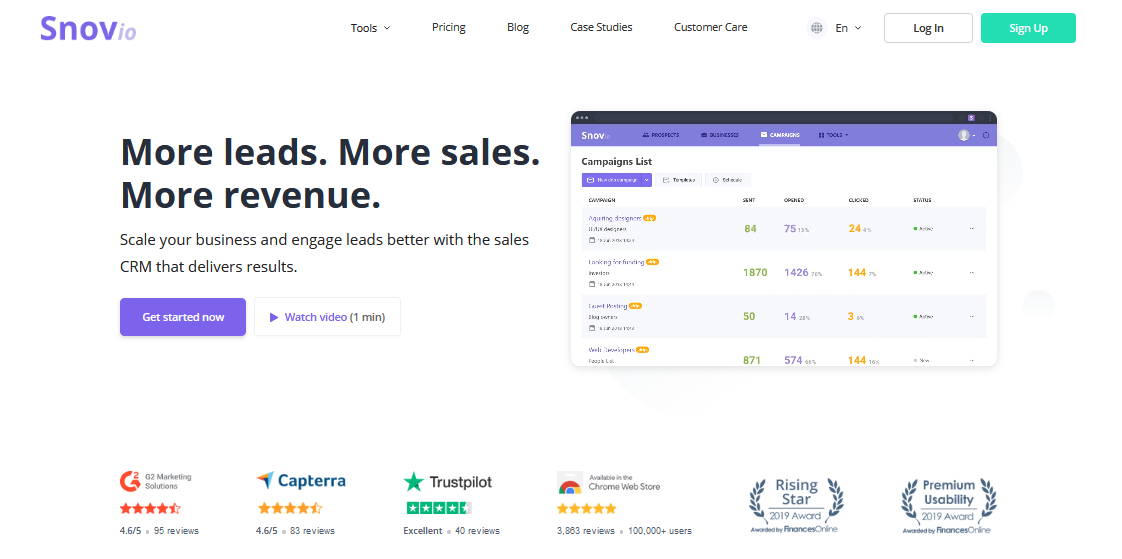
Task: Click the "100,000+ users" text
Action: (660, 531)
